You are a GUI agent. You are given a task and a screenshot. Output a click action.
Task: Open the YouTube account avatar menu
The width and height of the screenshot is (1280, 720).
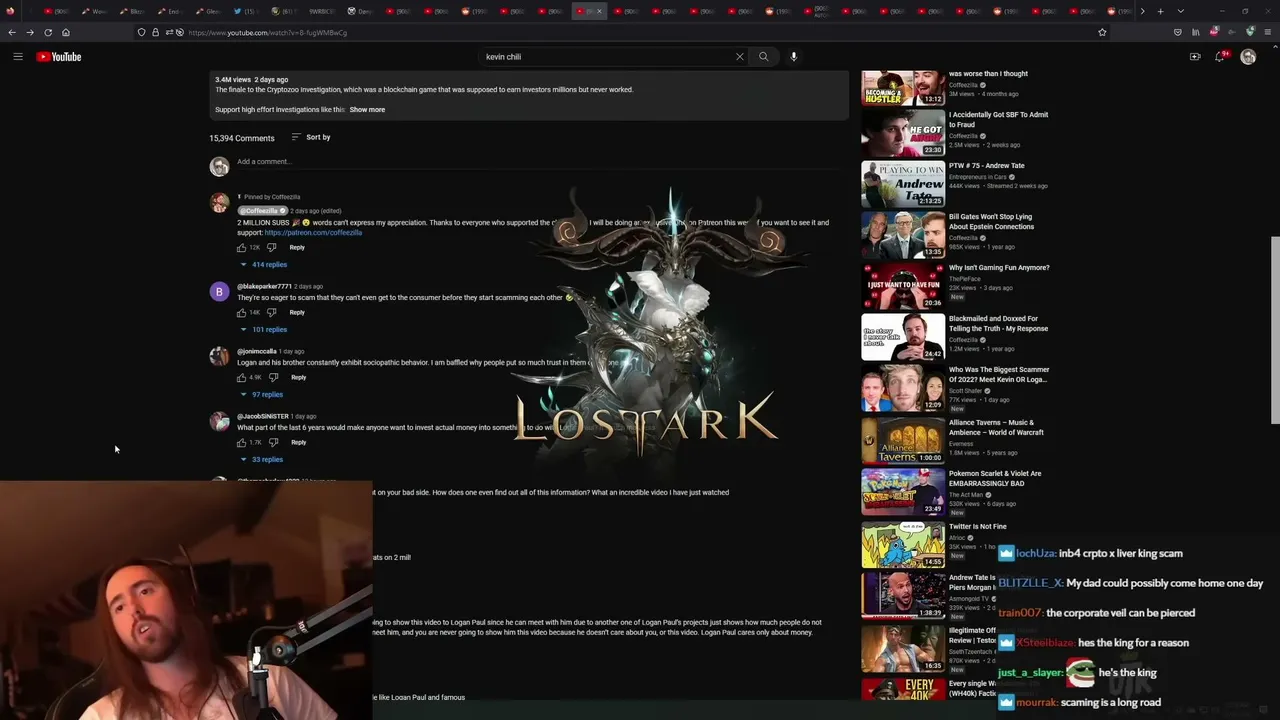[x=1248, y=57]
